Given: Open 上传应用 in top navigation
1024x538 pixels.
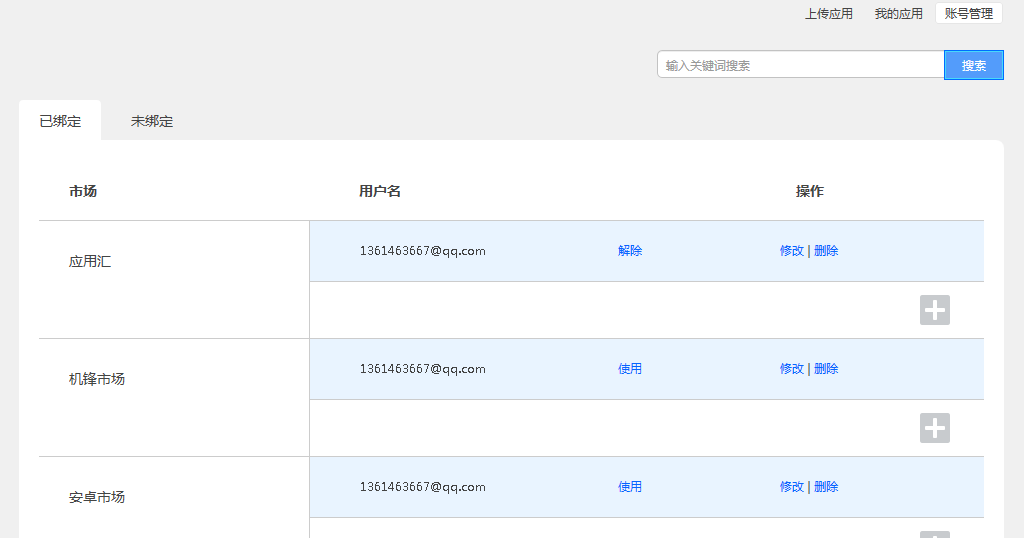Looking at the screenshot, I should pos(829,14).
